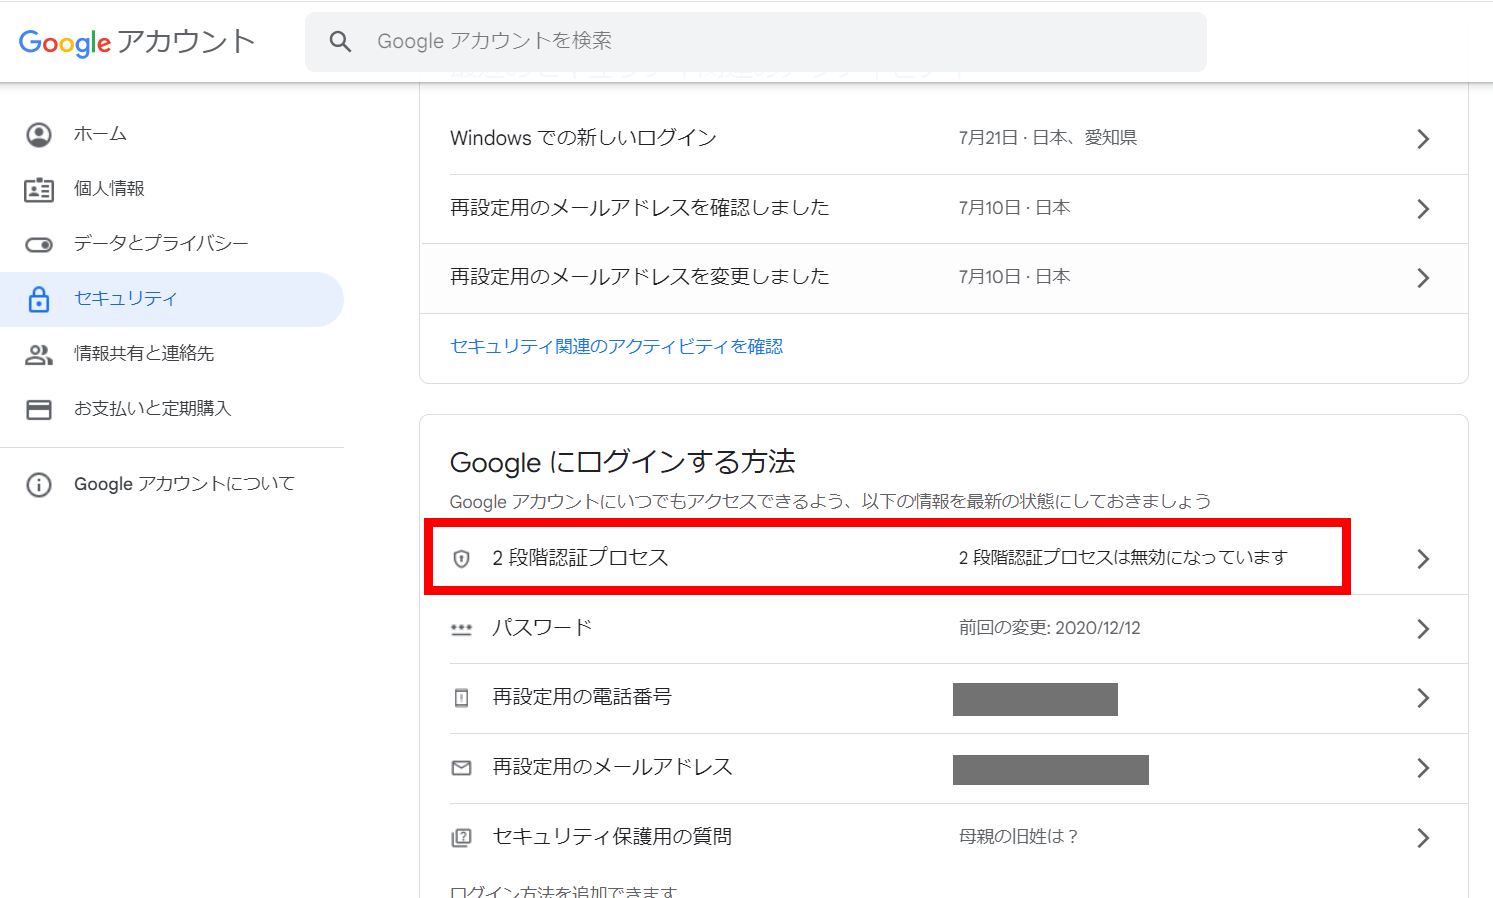Viewport: 1493px width, 898px height.
Task: Click the envelope icon beside 再設定用のメールアドレス
Action: tap(461, 768)
